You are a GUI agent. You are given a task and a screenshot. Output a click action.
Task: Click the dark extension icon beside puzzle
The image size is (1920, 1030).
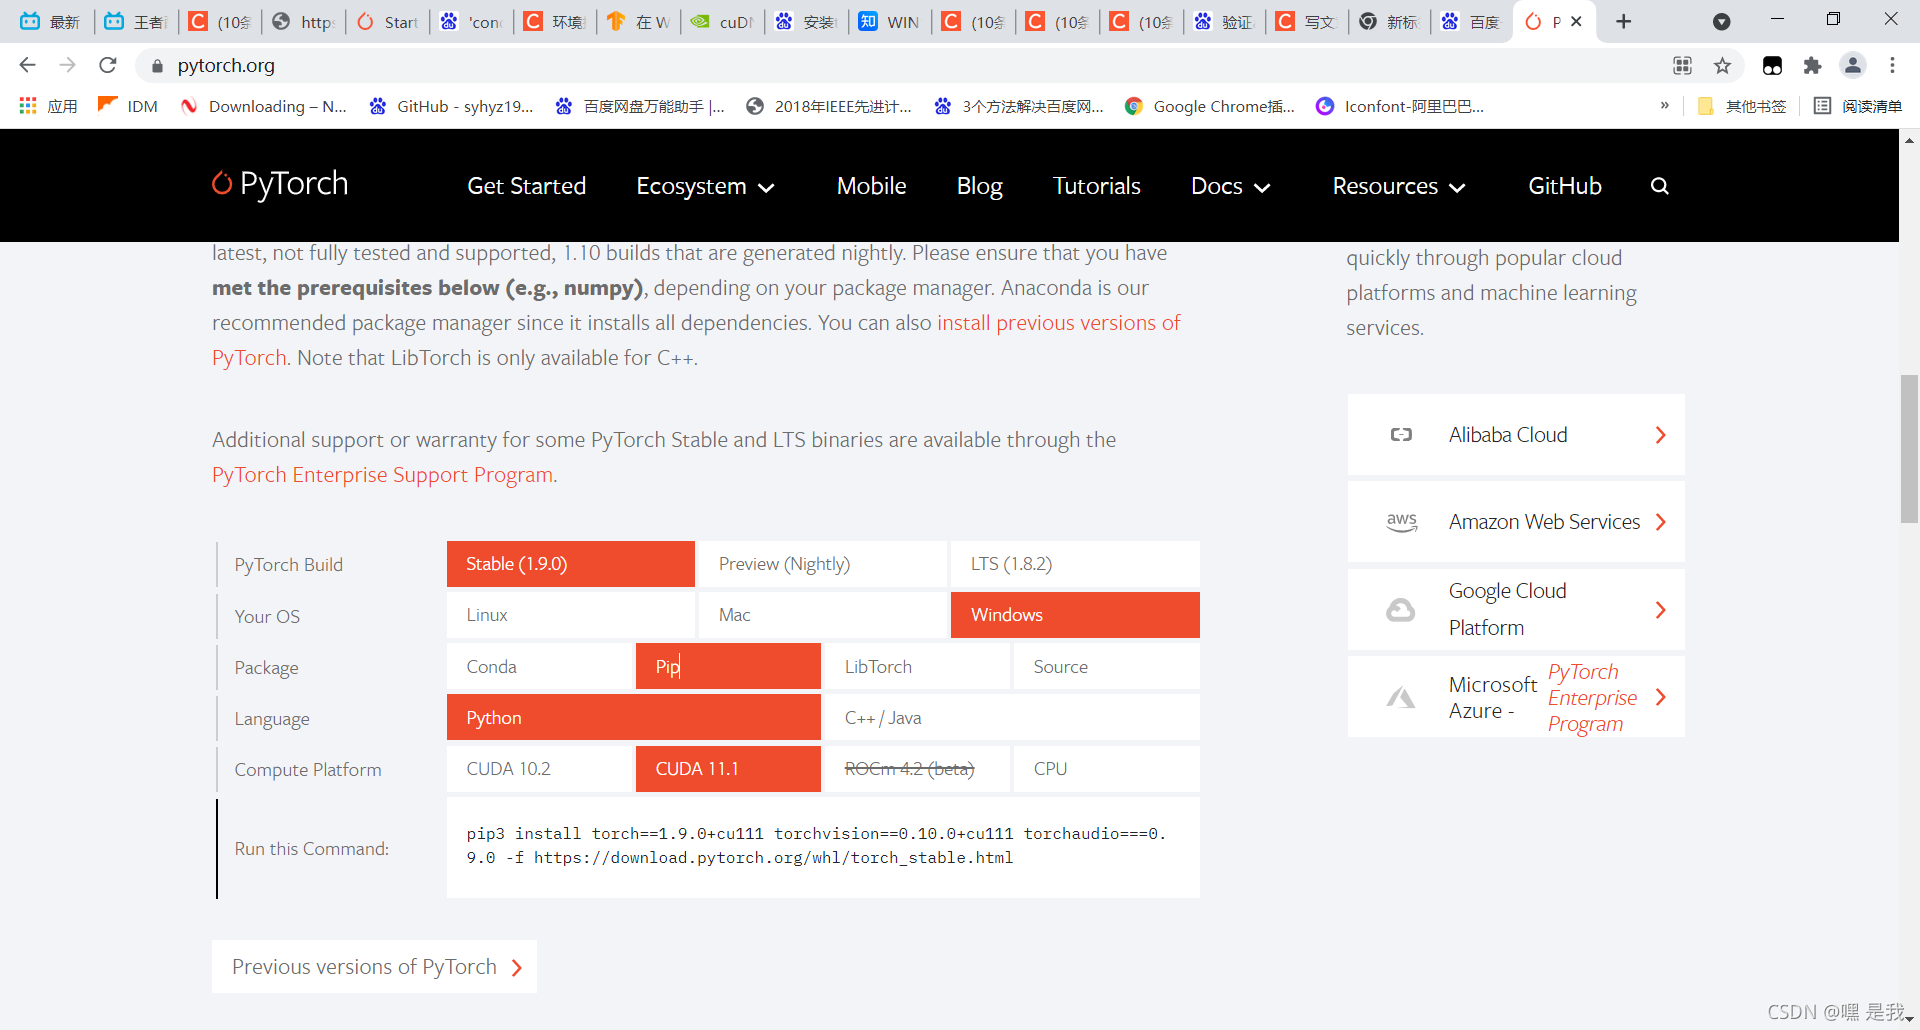coord(1772,65)
